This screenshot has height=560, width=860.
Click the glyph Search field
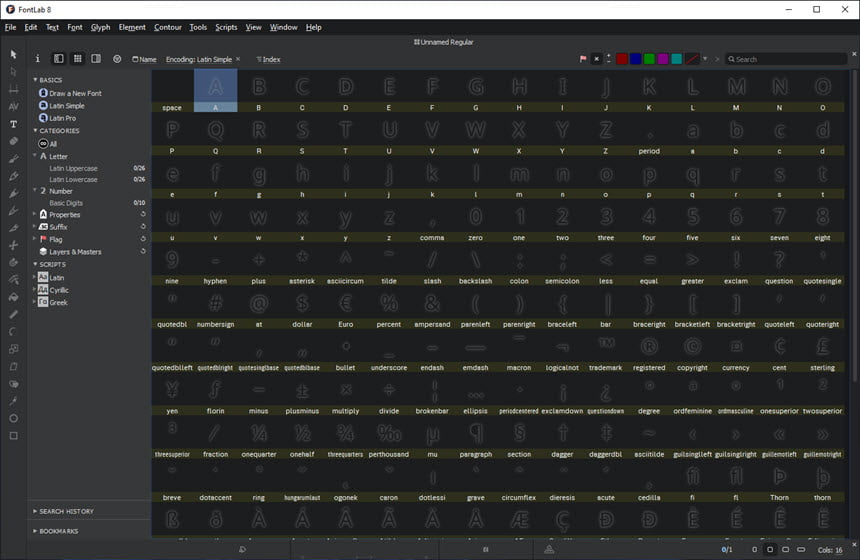point(786,59)
